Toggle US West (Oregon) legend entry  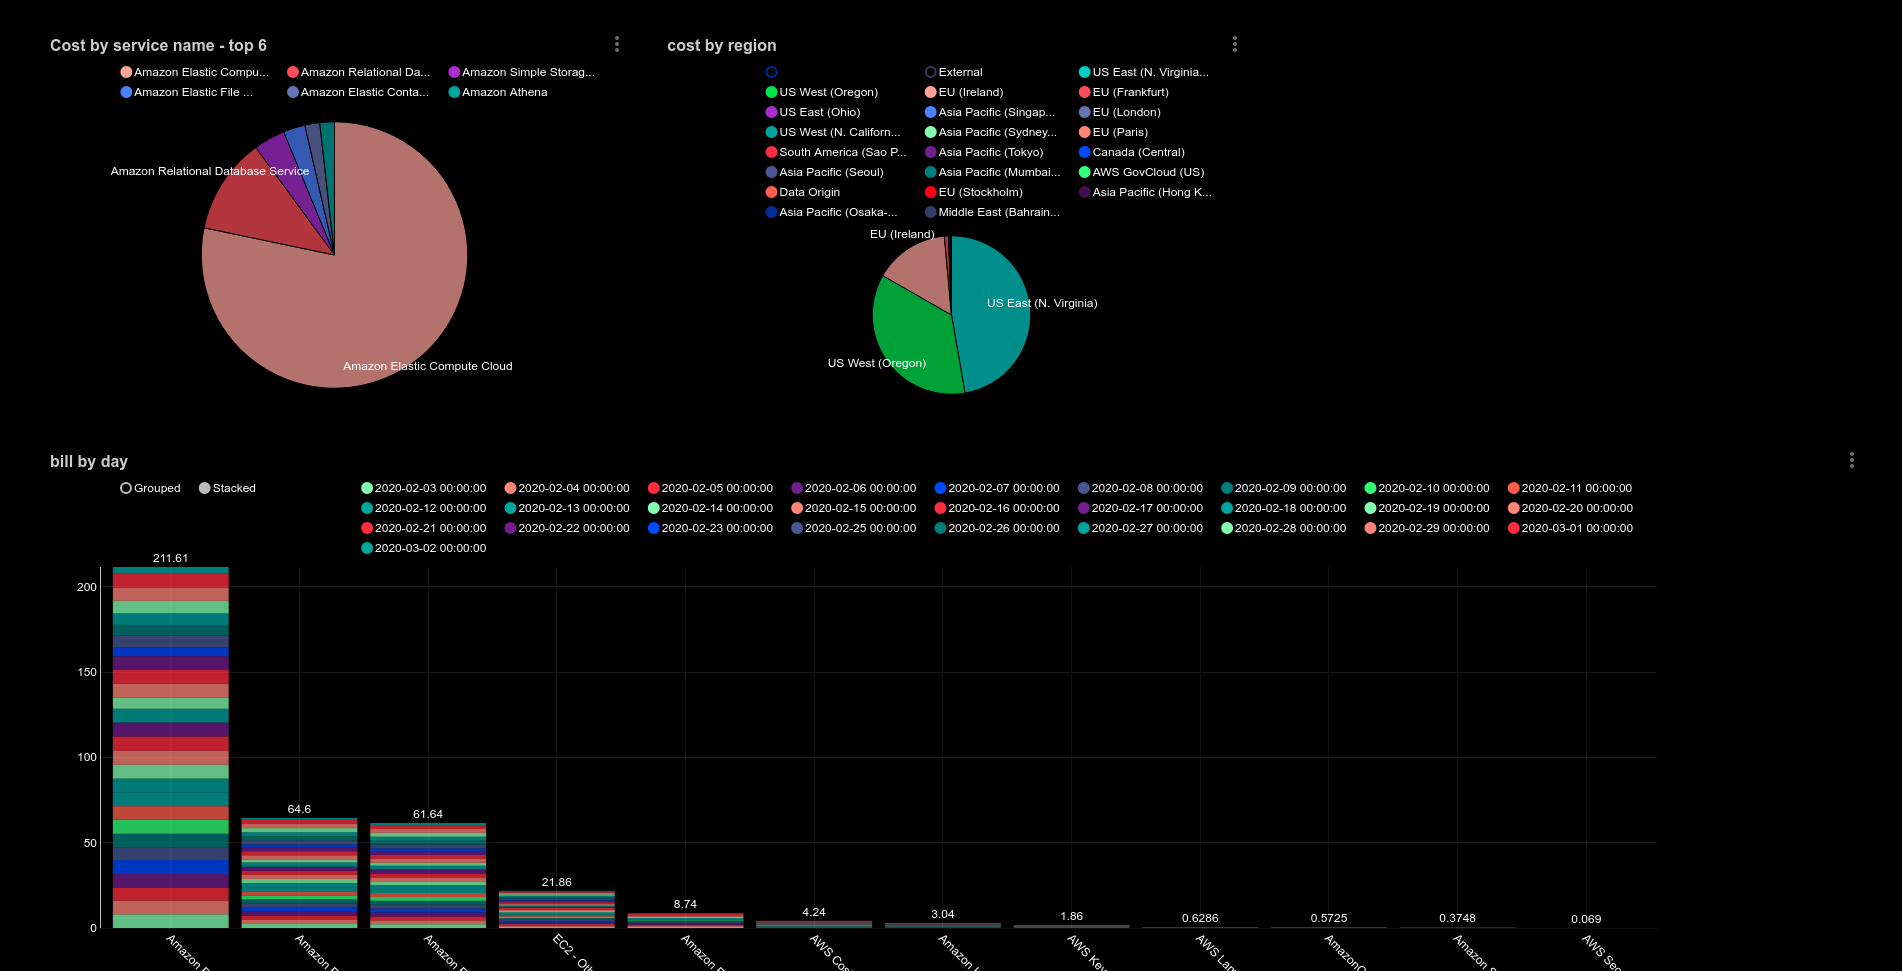[822, 92]
